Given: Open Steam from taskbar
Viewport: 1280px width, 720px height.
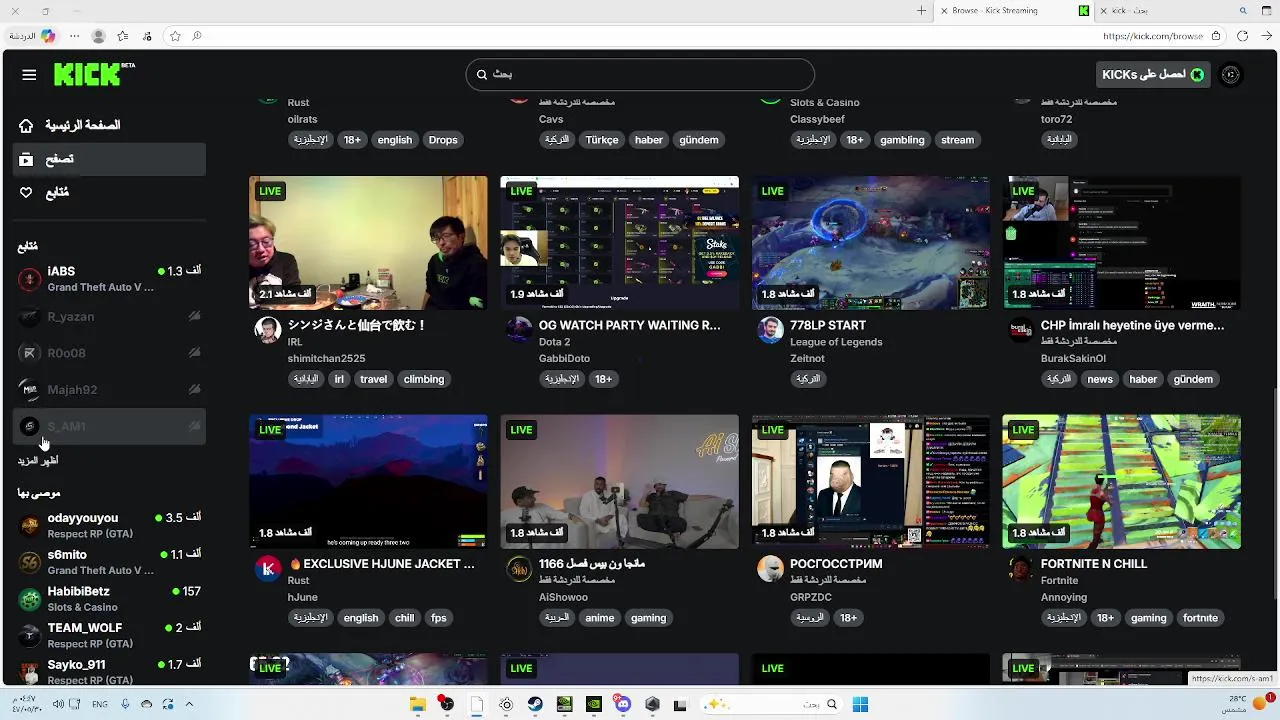Looking at the screenshot, I should click(x=535, y=704).
